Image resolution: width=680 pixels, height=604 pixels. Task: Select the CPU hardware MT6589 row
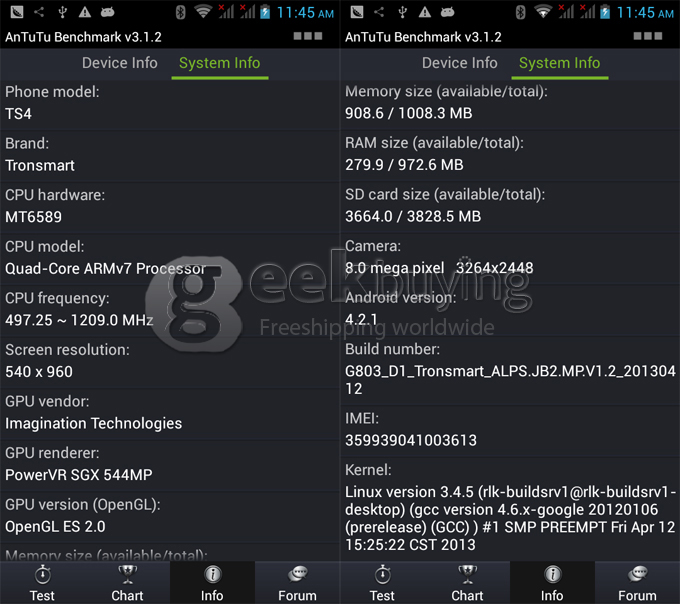coord(170,206)
